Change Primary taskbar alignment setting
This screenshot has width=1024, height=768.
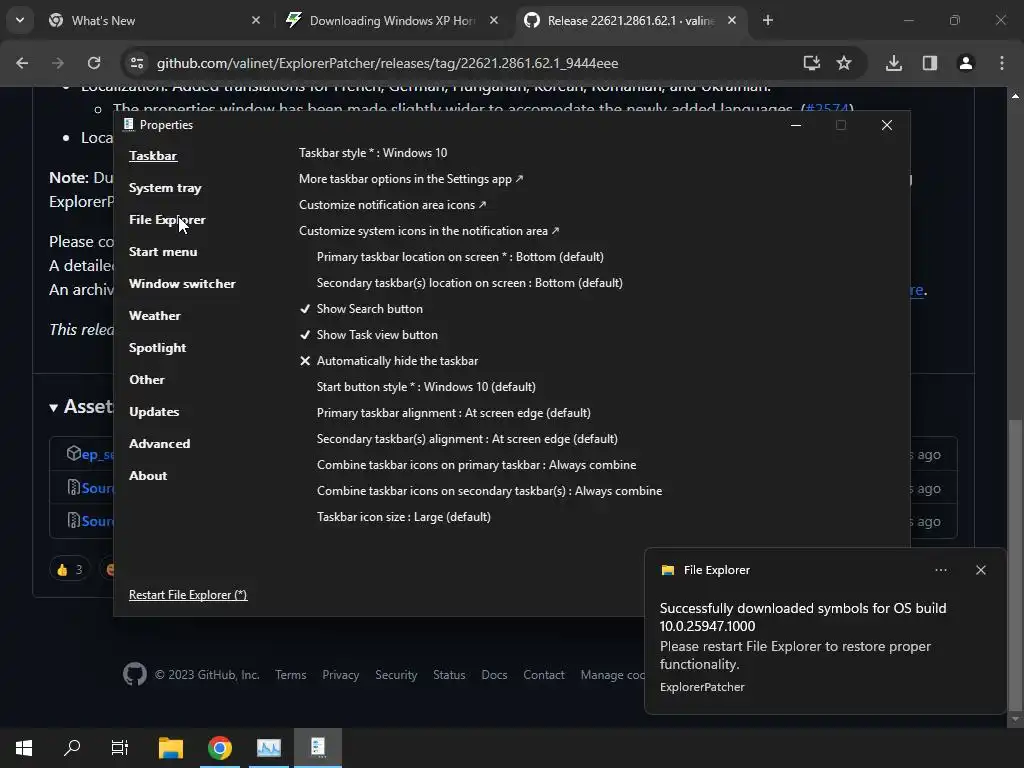point(454,413)
